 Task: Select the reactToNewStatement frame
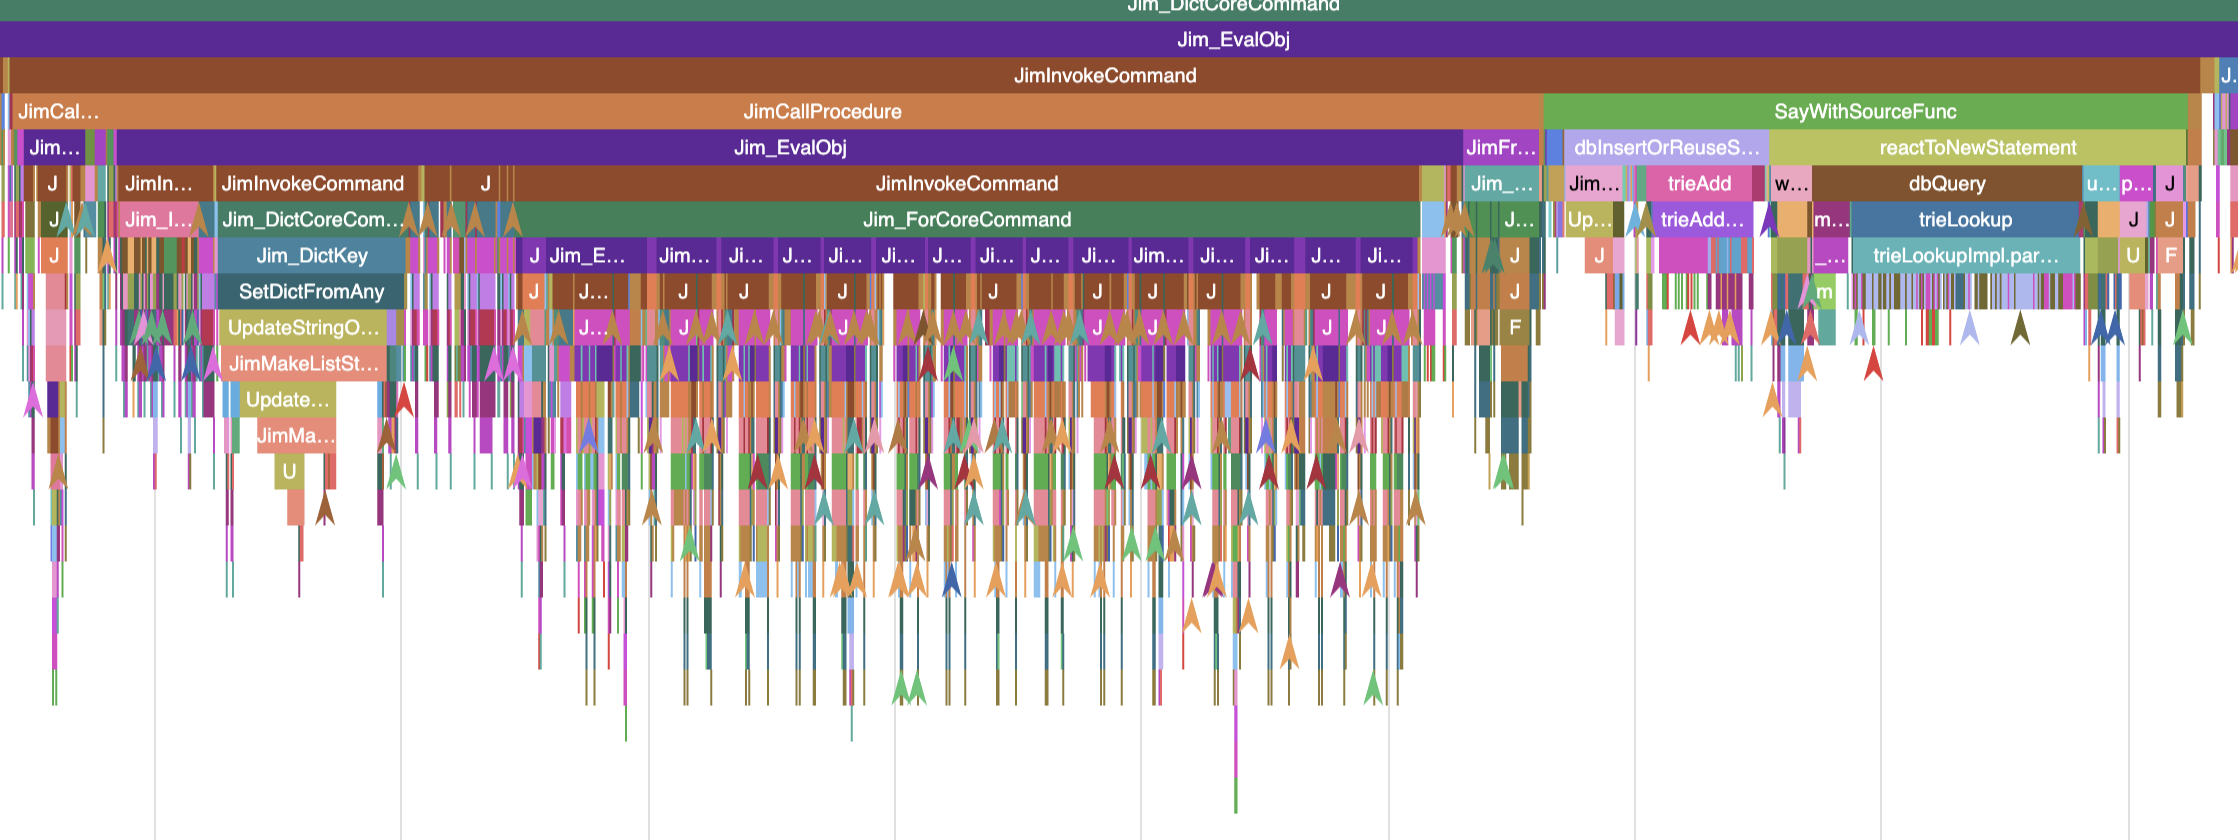(1977, 147)
